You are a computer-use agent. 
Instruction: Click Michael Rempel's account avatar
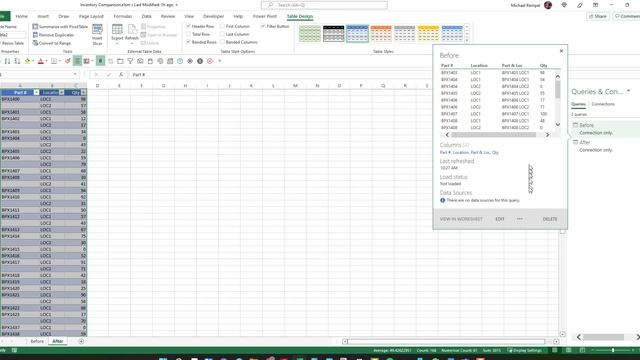point(548,5)
